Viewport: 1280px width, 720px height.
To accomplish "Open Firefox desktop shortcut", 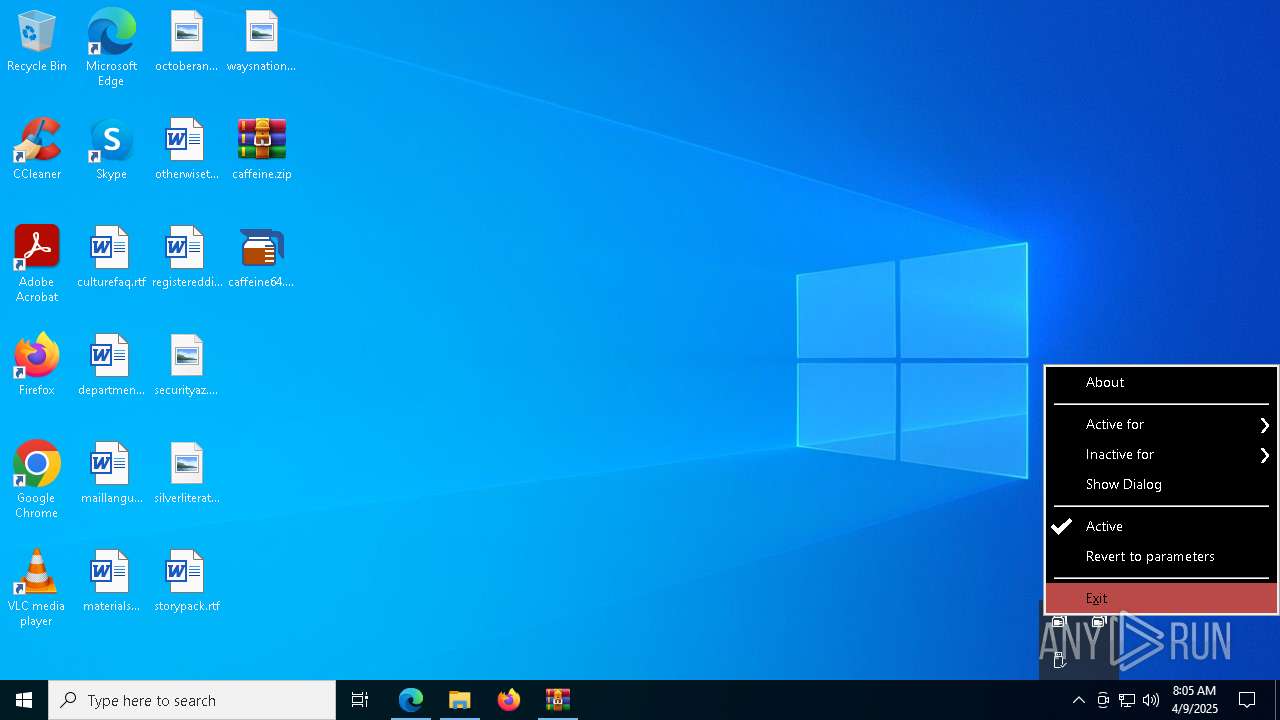I will click(x=37, y=366).
